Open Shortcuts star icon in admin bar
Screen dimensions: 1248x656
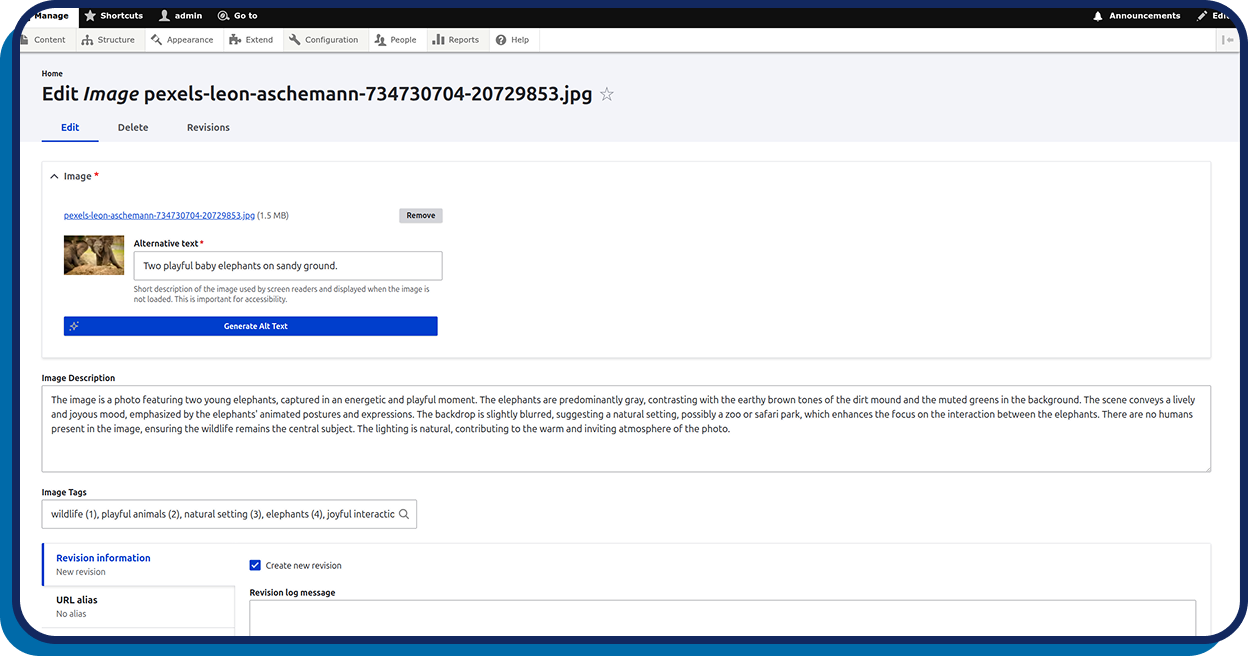pyautogui.click(x=90, y=16)
